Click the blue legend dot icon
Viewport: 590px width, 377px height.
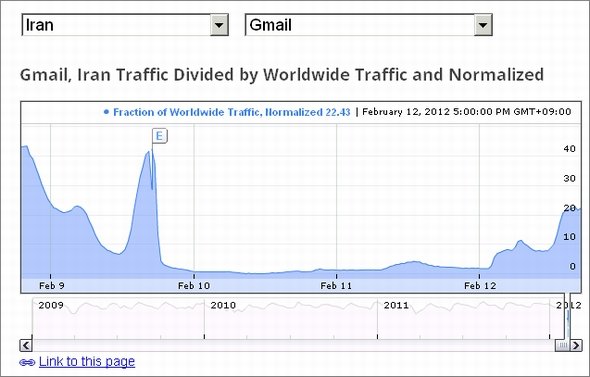tap(106, 112)
